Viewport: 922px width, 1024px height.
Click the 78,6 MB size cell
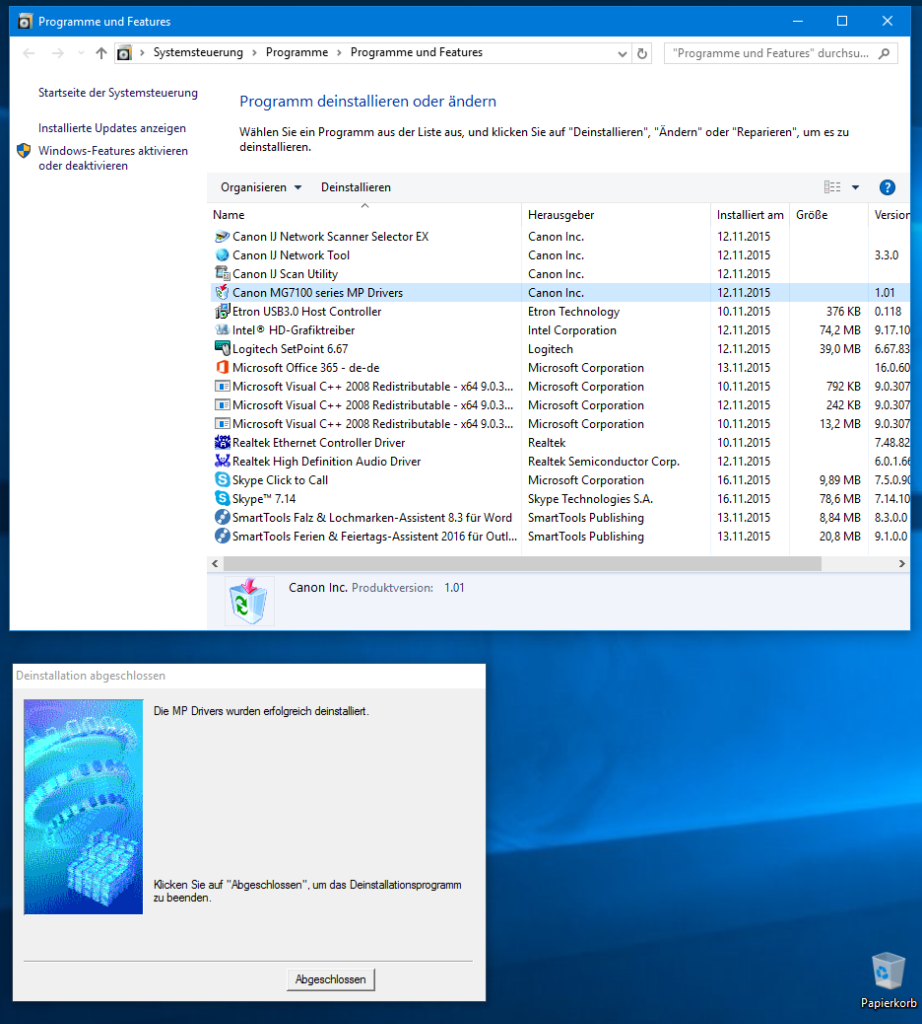840,499
